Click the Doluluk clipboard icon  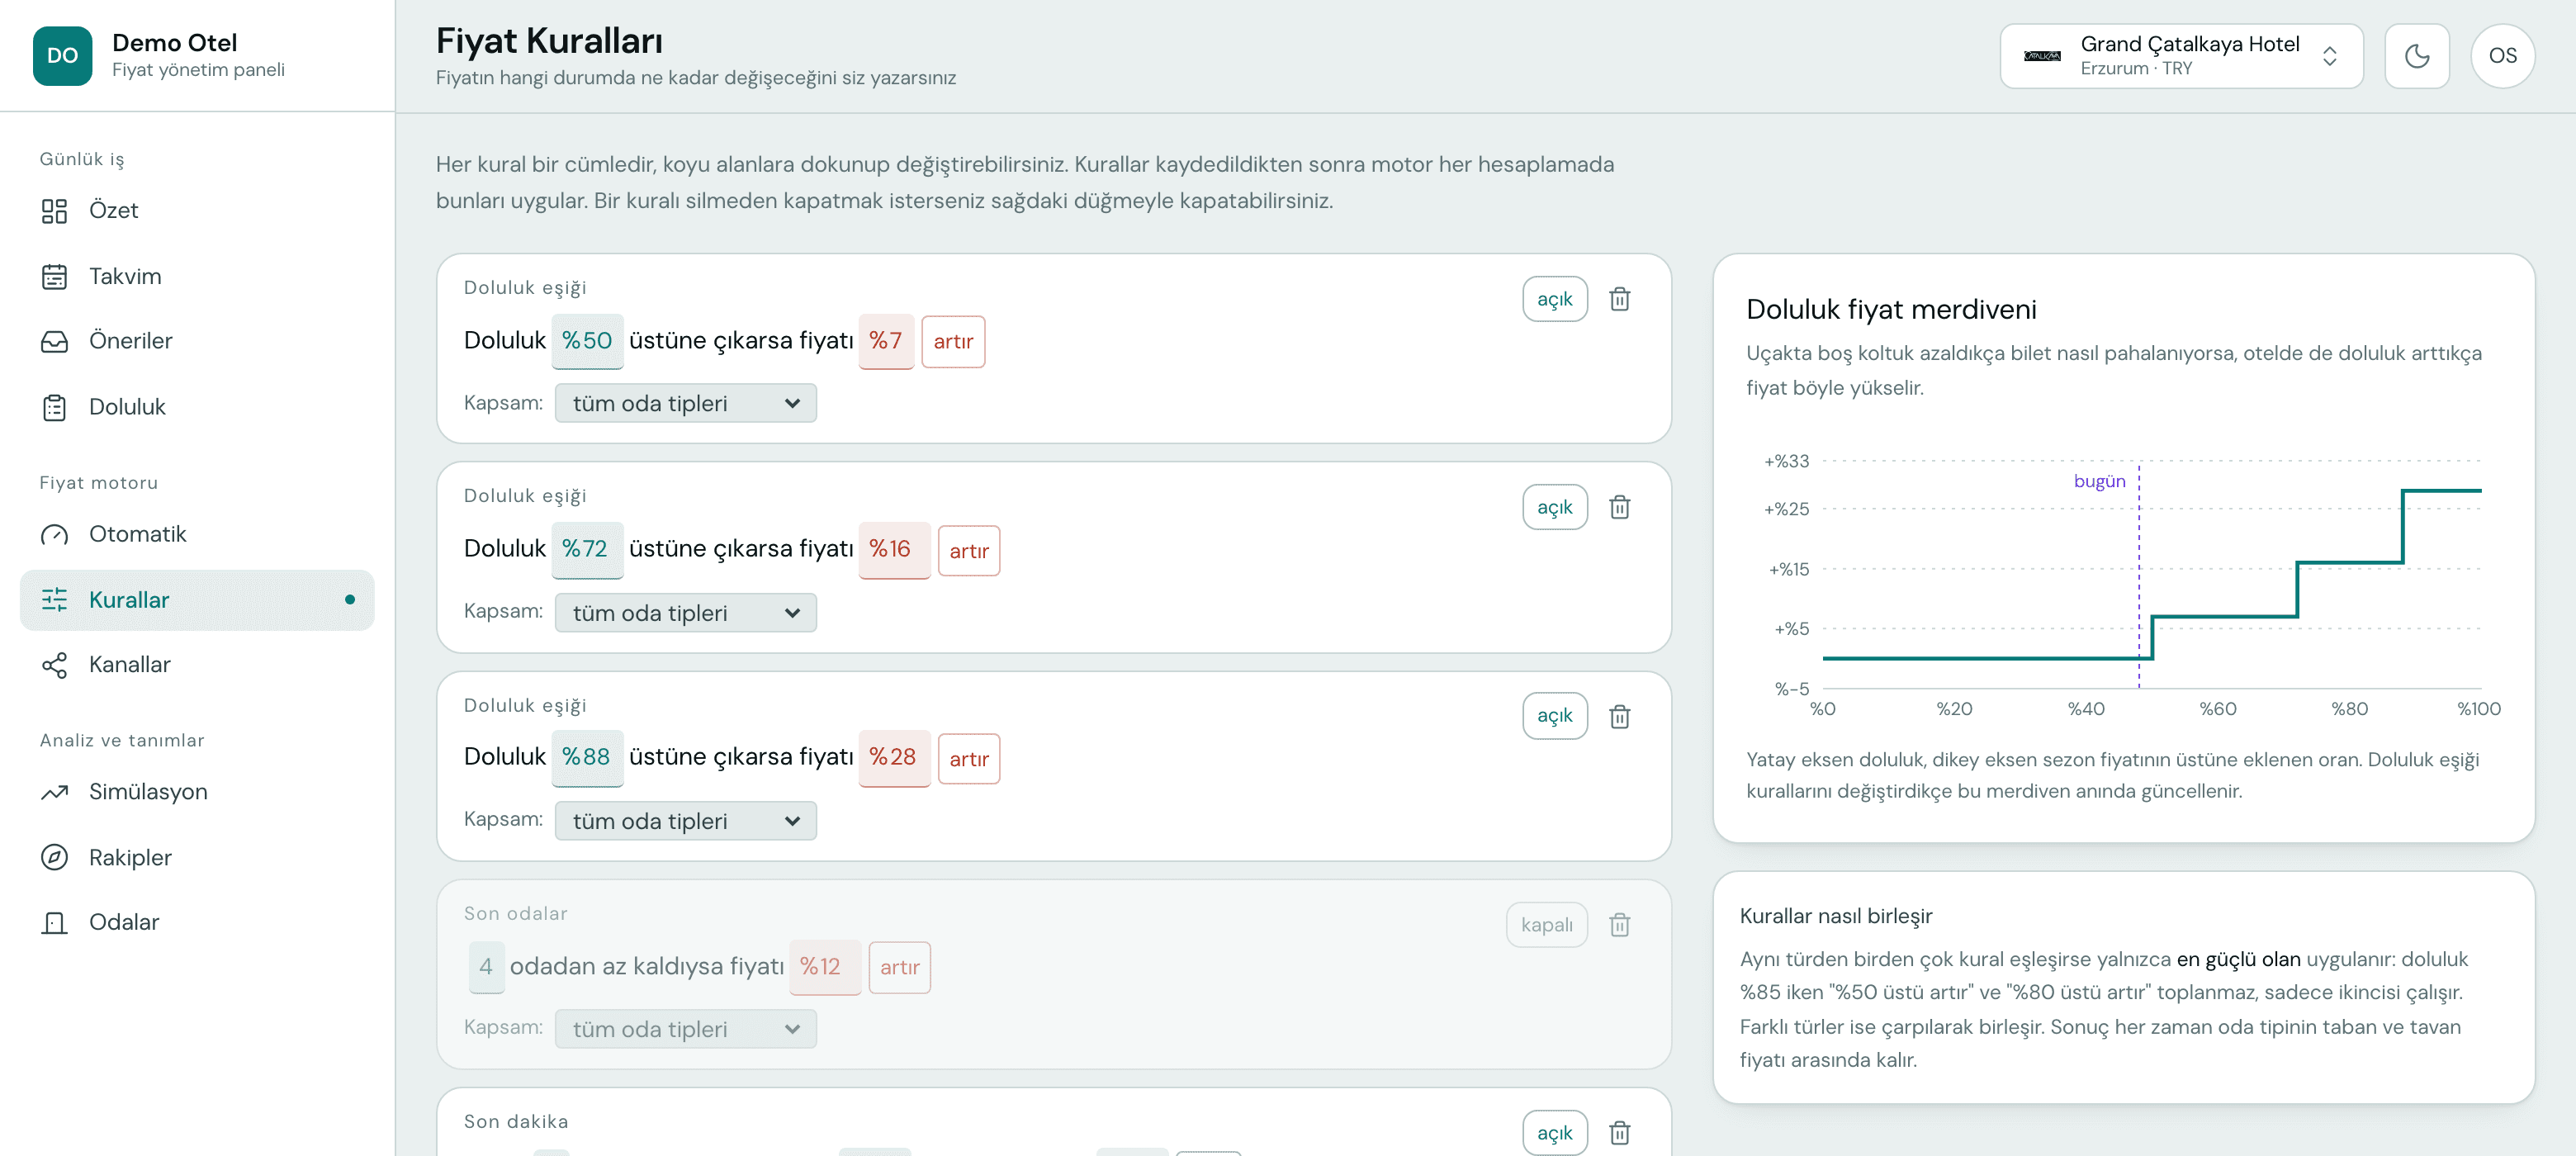coord(54,407)
